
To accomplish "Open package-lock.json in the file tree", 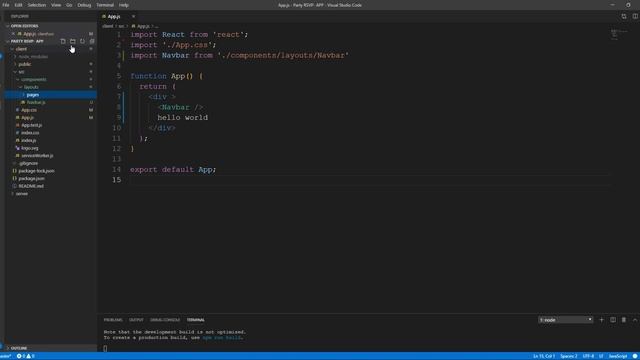I will (36, 171).
